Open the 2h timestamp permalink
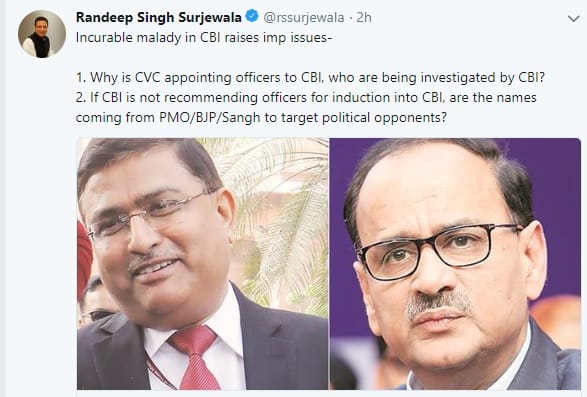Image resolution: width=587 pixels, height=397 pixels. click(x=364, y=18)
